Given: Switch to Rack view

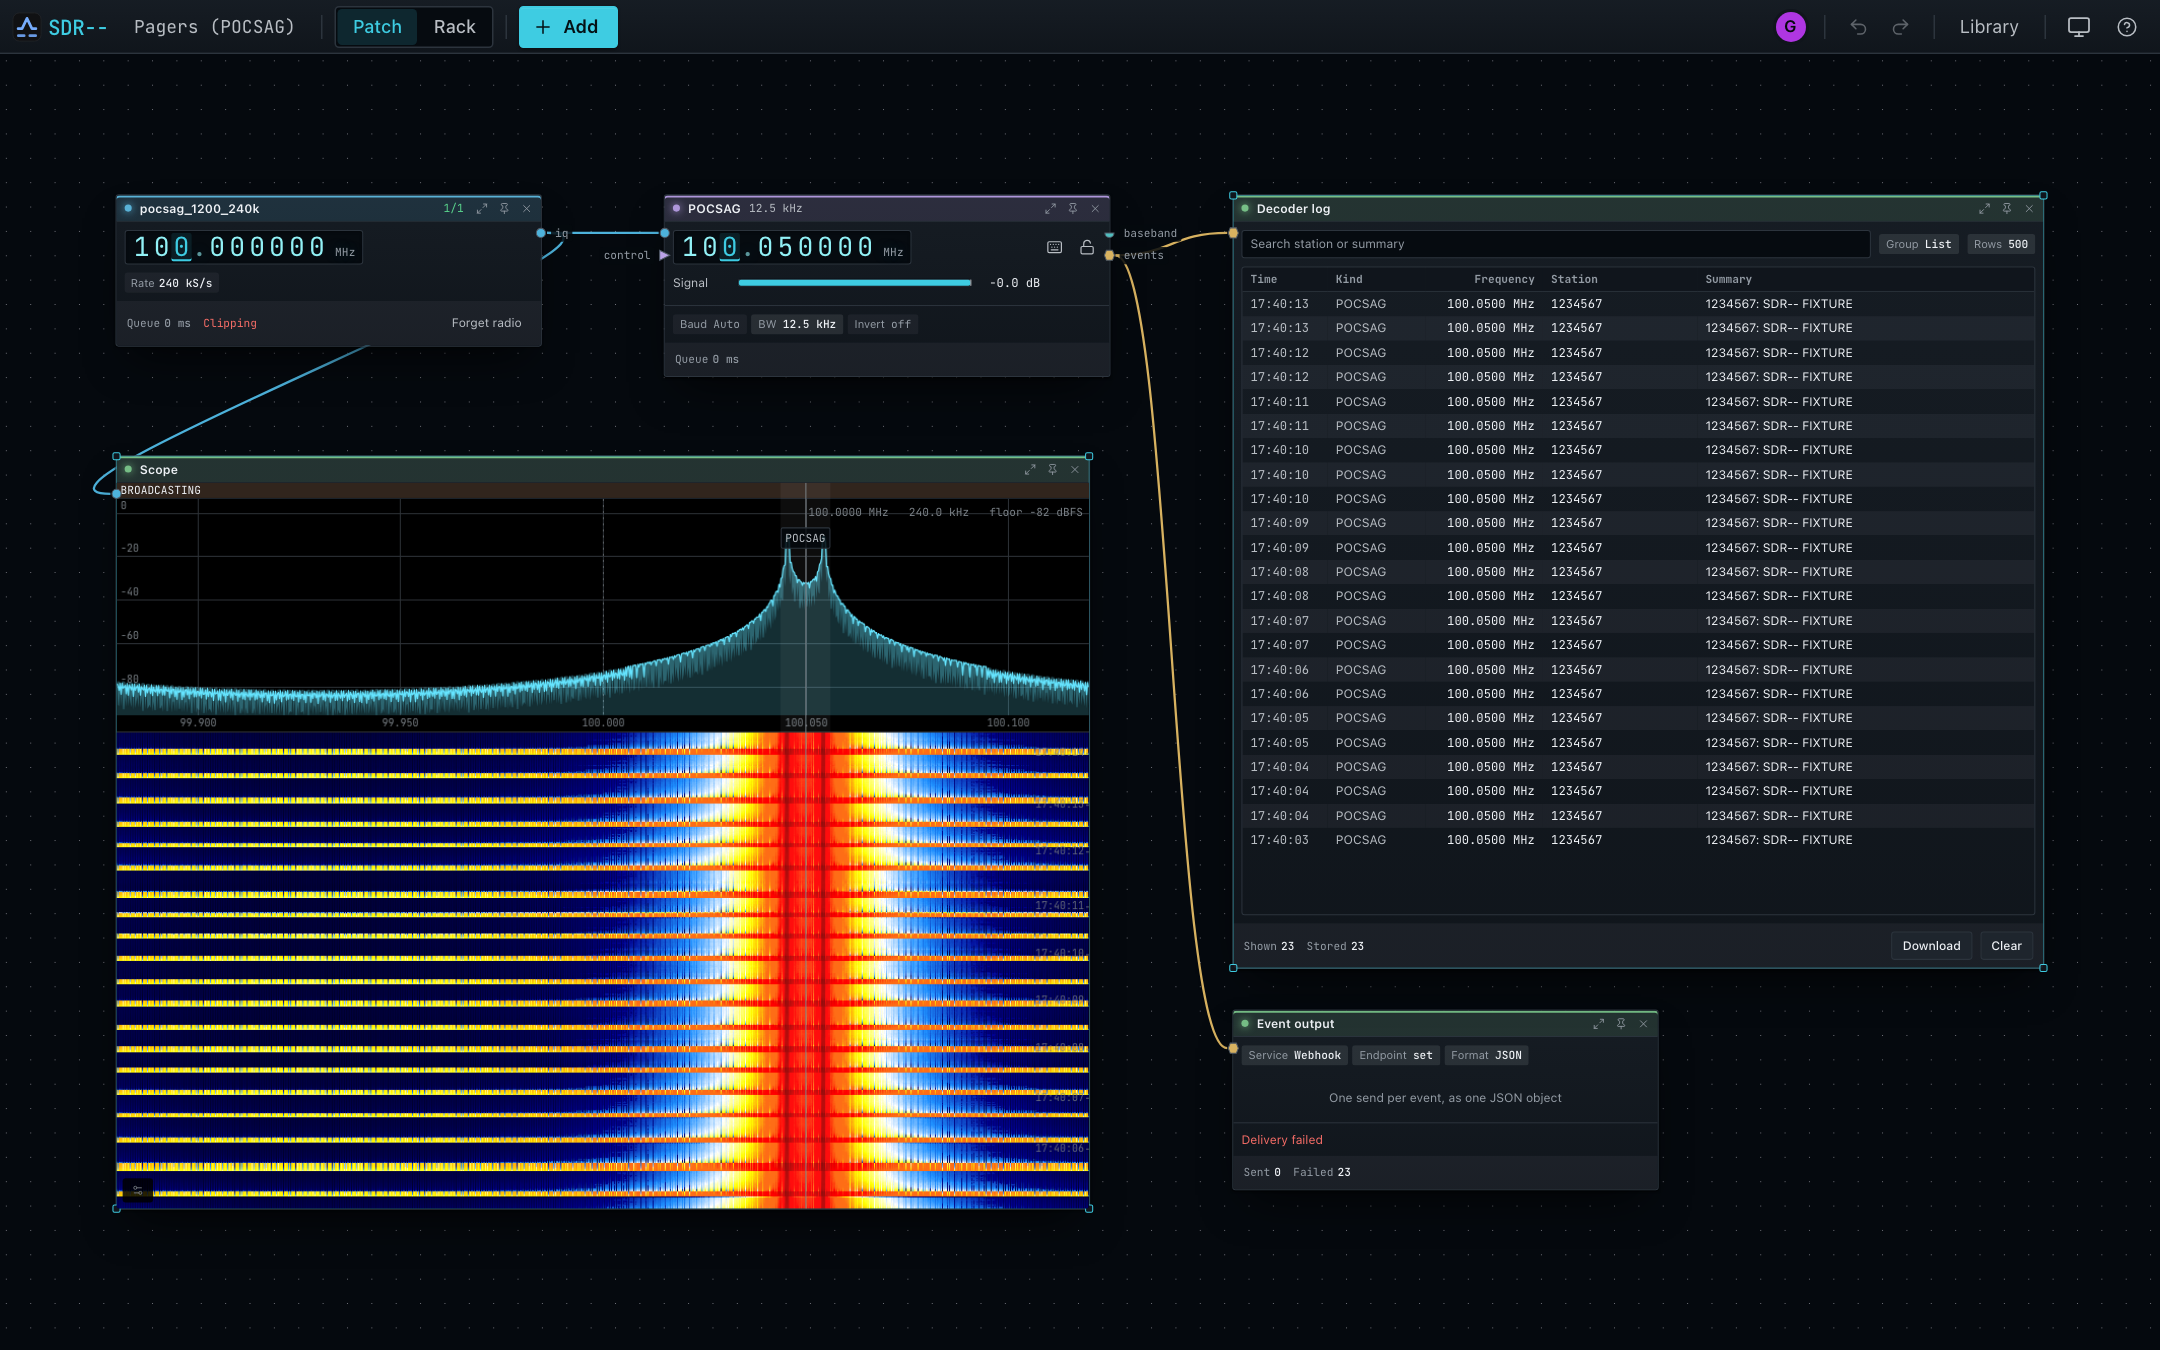Looking at the screenshot, I should [455, 27].
